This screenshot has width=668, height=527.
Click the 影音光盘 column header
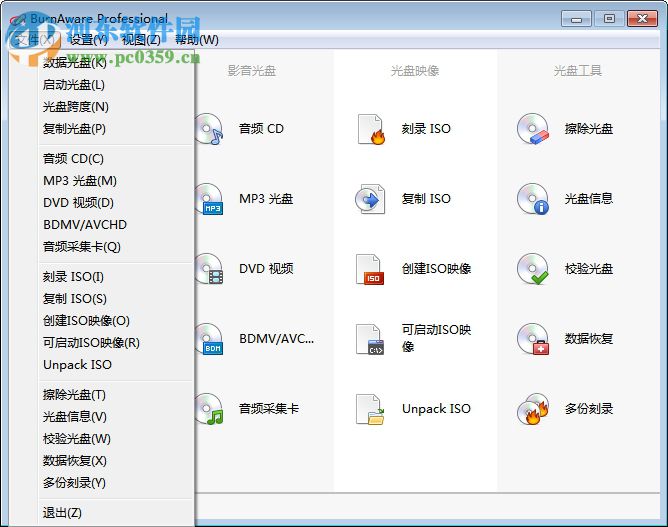coord(252,71)
